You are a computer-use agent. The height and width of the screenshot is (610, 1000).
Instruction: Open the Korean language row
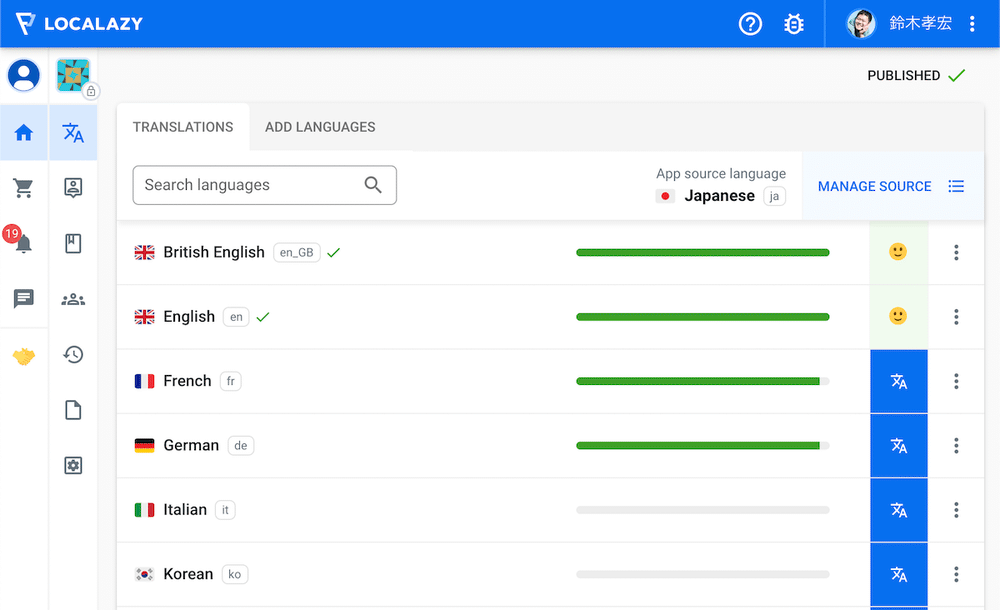point(188,574)
